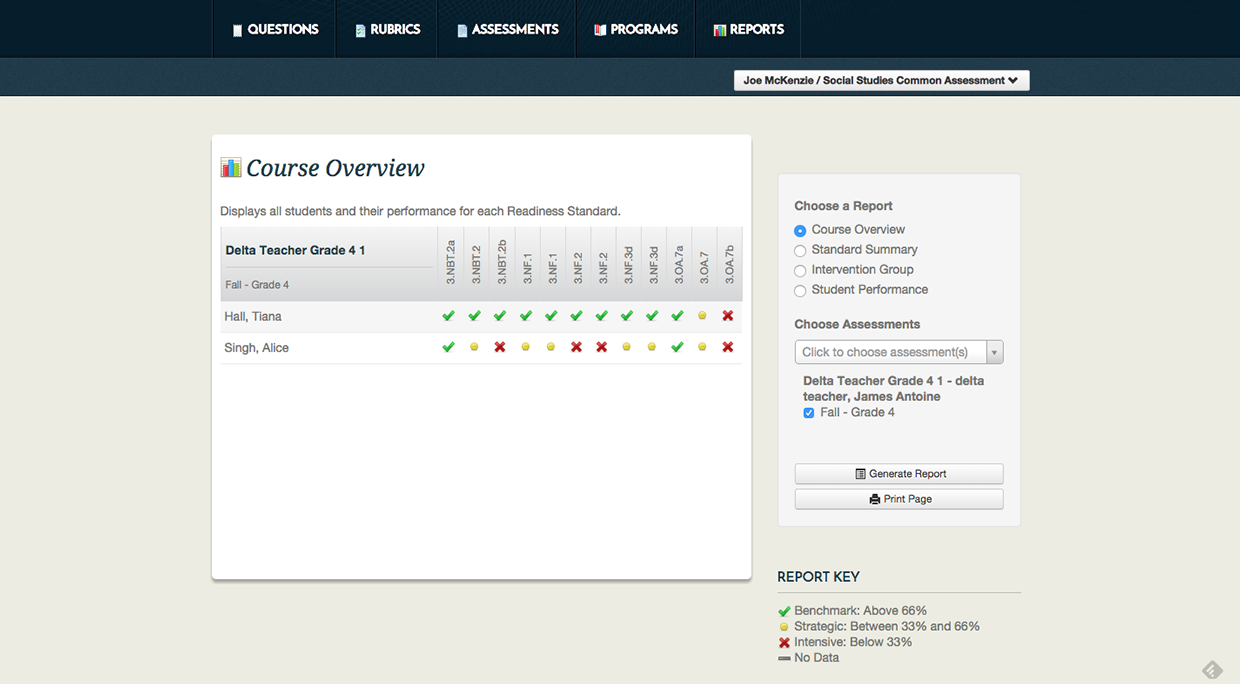The width and height of the screenshot is (1240, 684).
Task: Go to the Reports tab
Action: click(x=748, y=29)
